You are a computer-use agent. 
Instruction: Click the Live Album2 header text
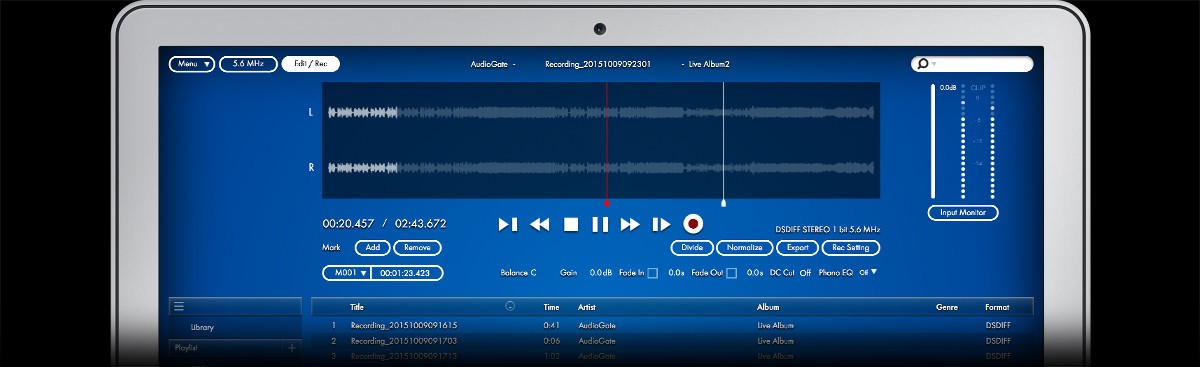coord(710,64)
